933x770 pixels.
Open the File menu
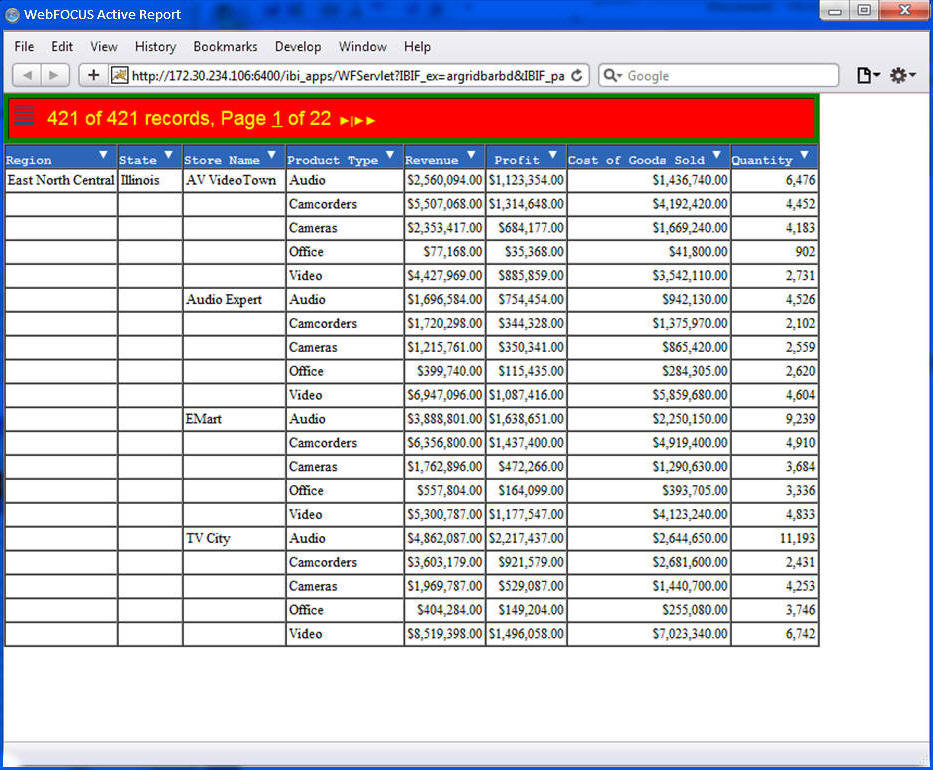coord(24,46)
